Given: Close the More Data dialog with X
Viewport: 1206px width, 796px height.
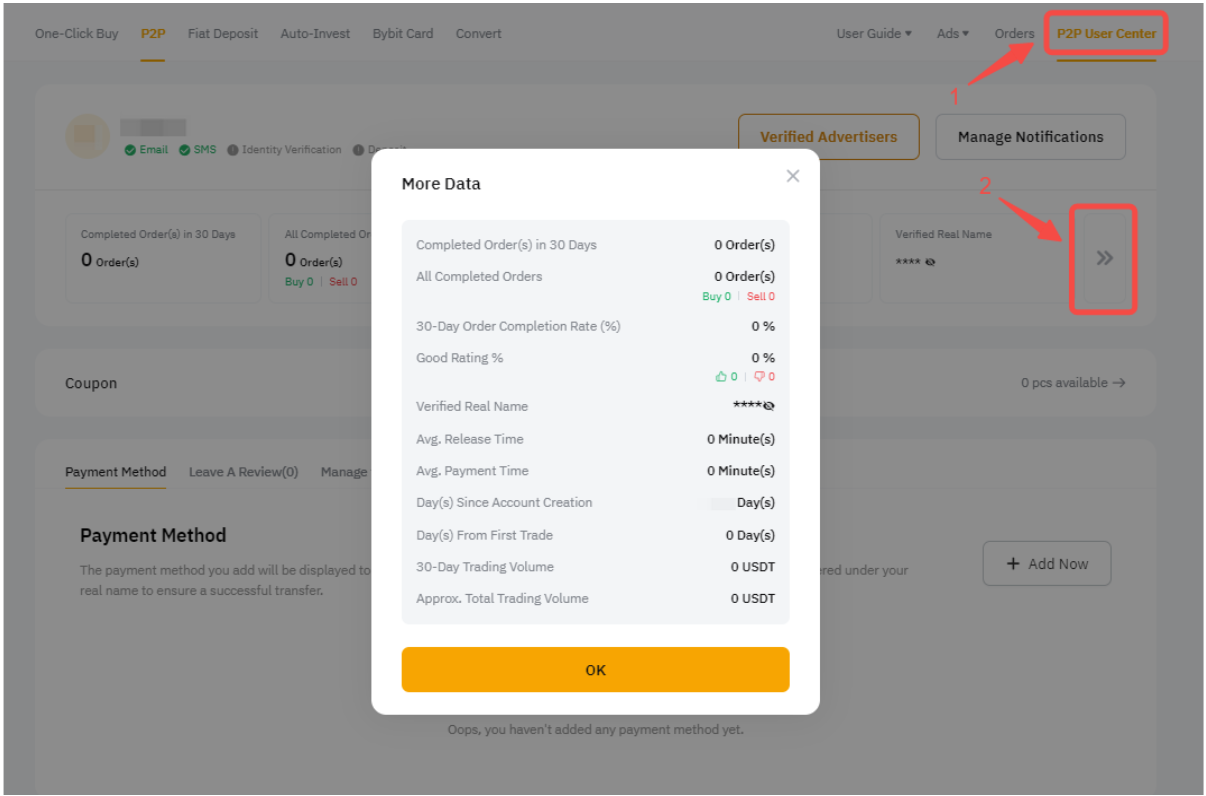Looking at the screenshot, I should (793, 177).
